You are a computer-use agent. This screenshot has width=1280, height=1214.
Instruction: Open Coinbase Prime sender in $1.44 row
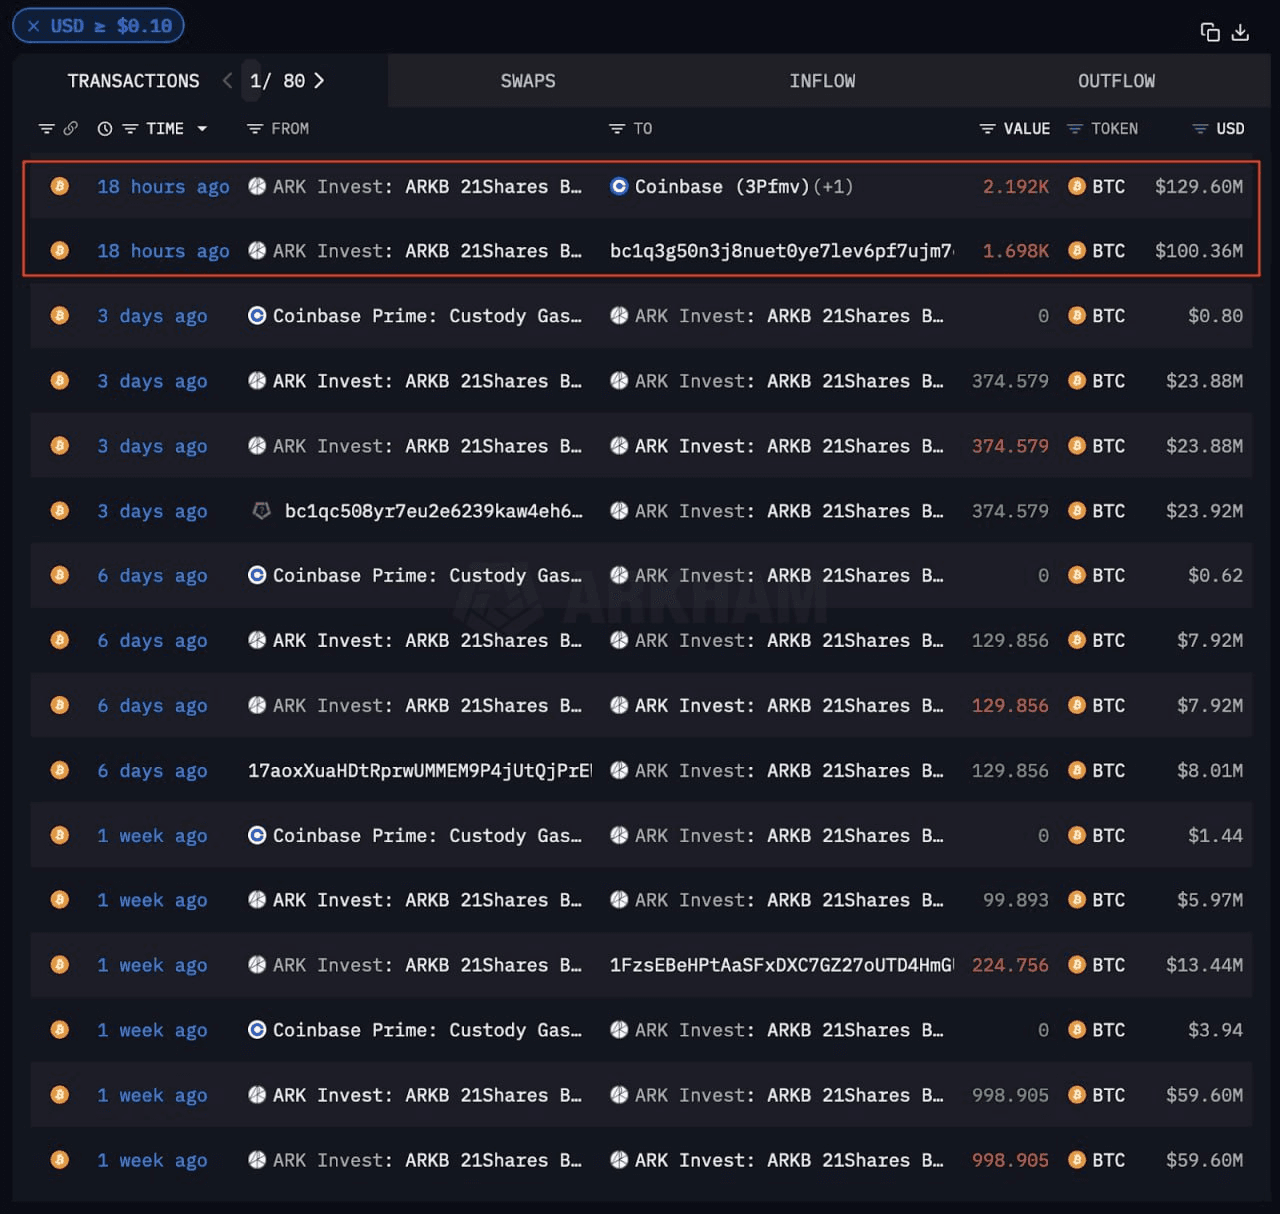[427, 836]
